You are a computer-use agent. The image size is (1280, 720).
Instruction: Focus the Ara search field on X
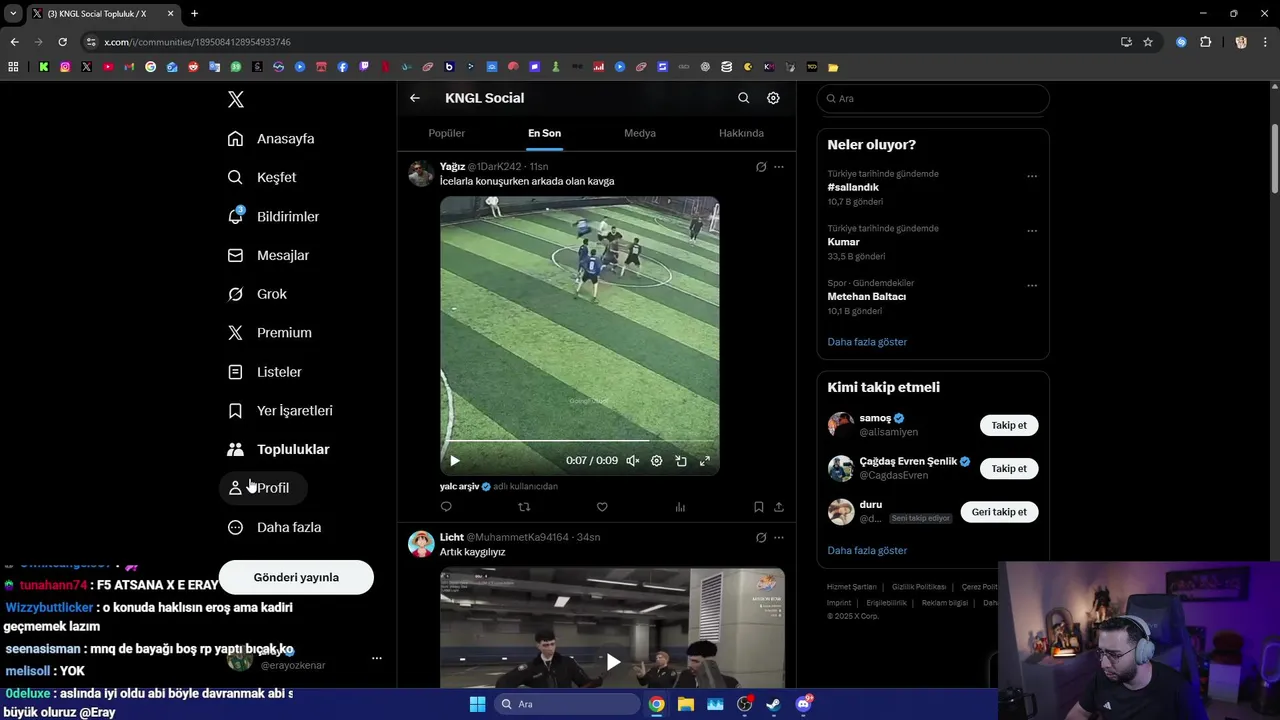click(933, 98)
